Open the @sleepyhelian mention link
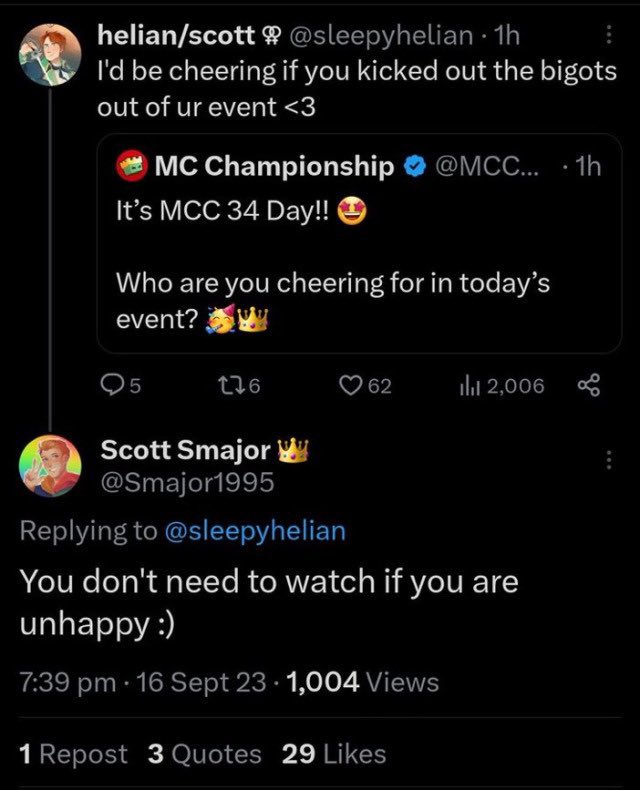The image size is (640, 790). (x=255, y=531)
